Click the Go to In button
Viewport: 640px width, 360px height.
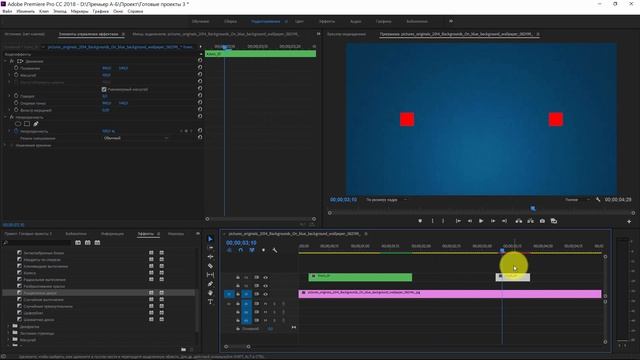[458, 221]
